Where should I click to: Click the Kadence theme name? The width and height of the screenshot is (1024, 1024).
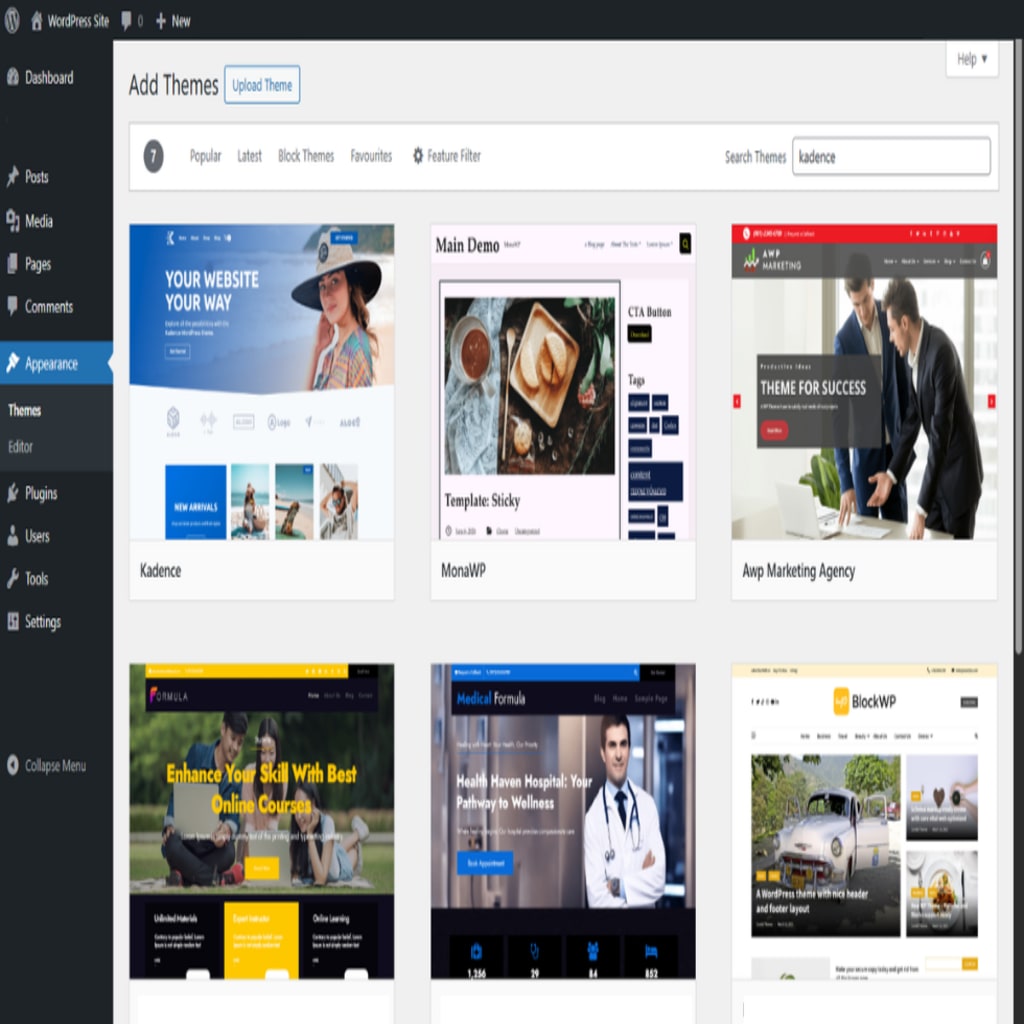(x=161, y=570)
